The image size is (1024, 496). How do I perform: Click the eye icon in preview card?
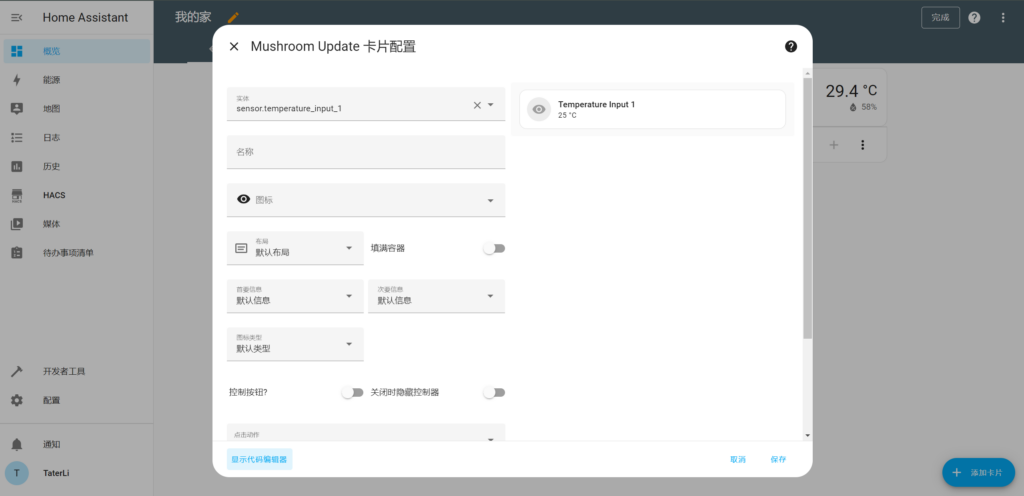tap(539, 110)
